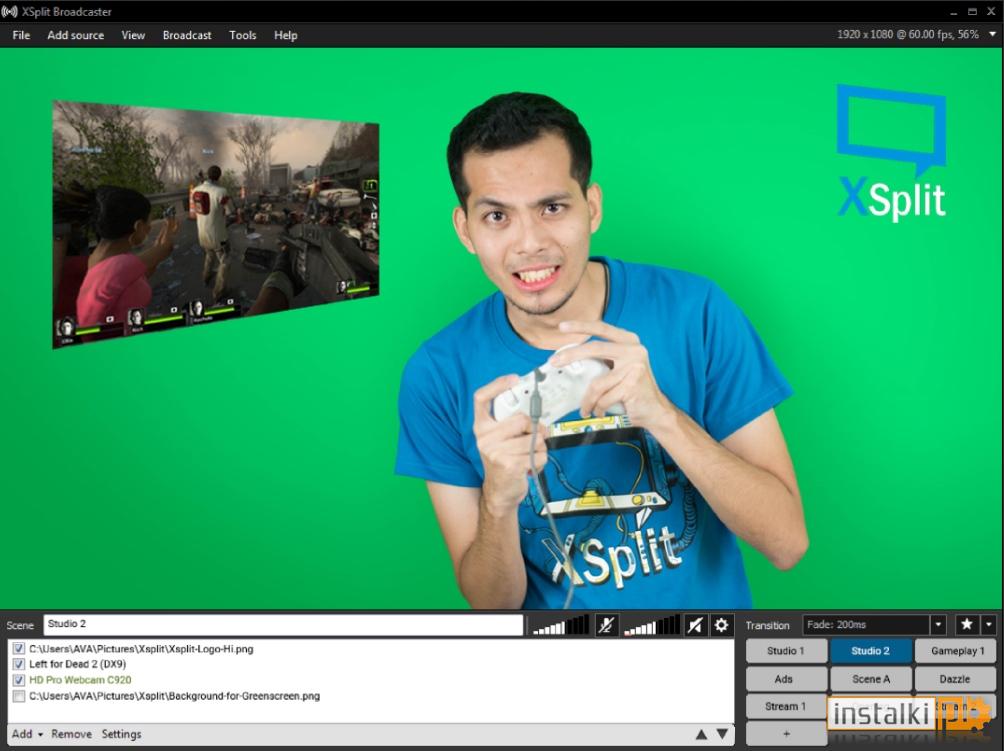Image resolution: width=1004 pixels, height=751 pixels.
Task: Mute the system speaker audio icon
Action: tap(695, 625)
